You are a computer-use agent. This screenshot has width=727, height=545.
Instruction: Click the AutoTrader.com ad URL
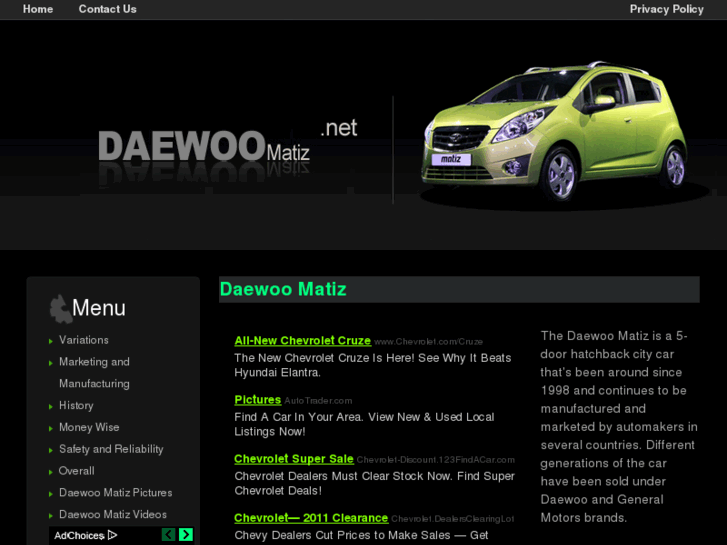point(318,401)
